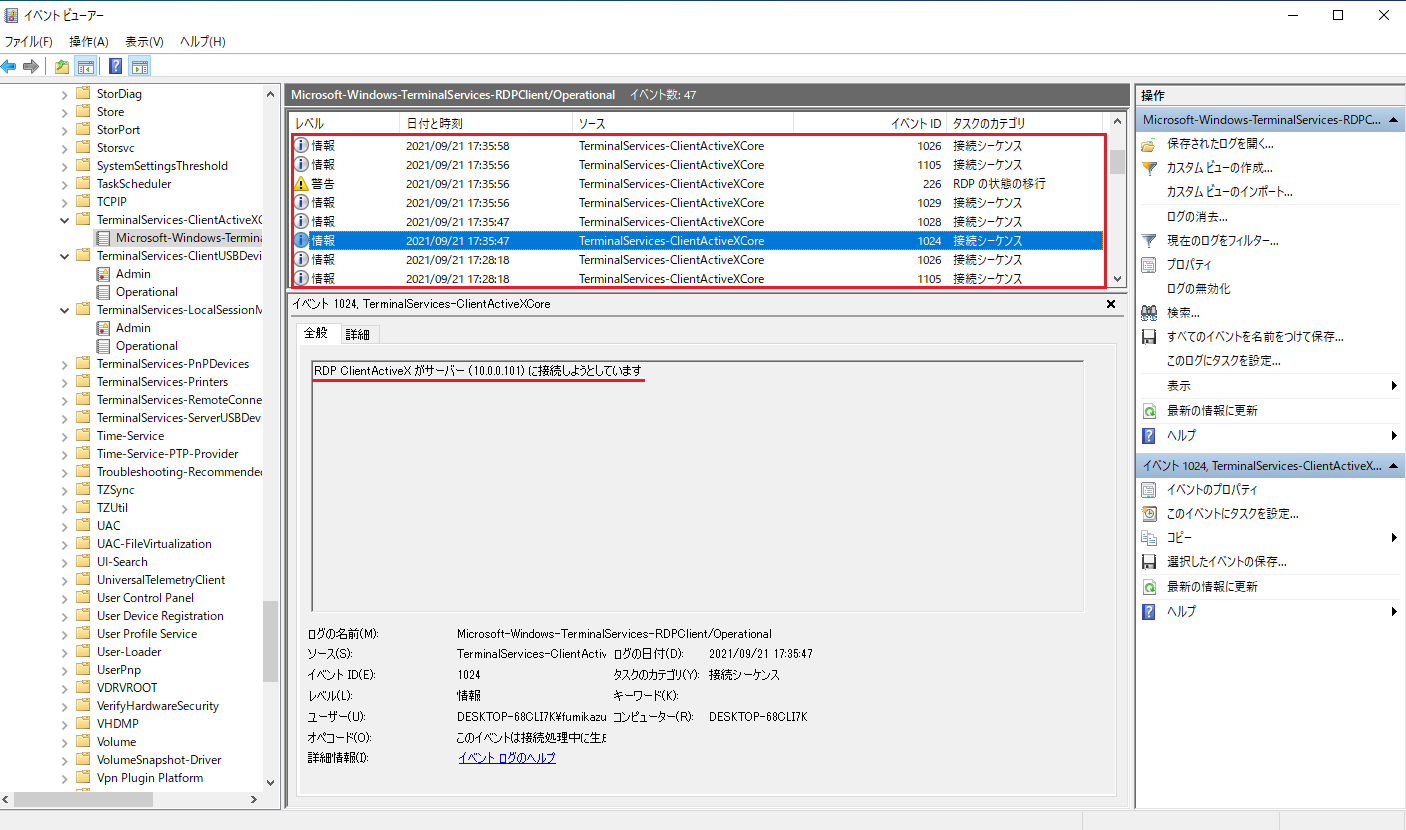Select the warning event row ID 226

point(698,184)
